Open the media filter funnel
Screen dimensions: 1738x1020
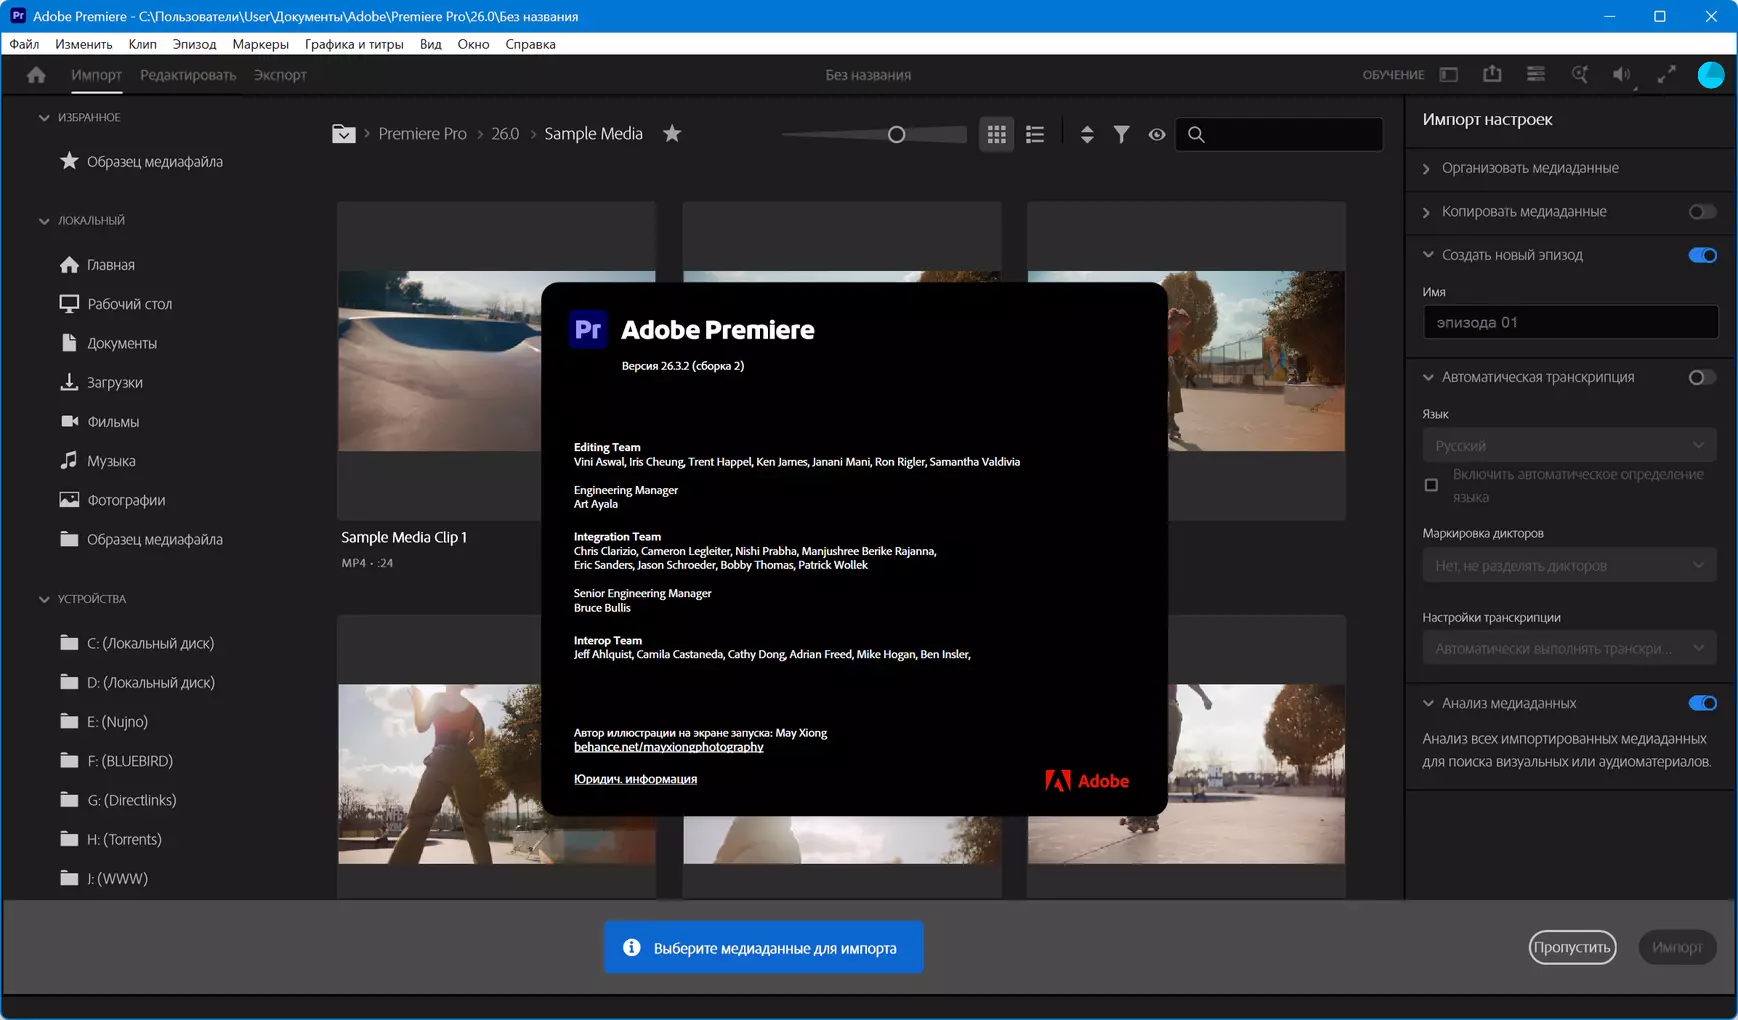(x=1122, y=134)
